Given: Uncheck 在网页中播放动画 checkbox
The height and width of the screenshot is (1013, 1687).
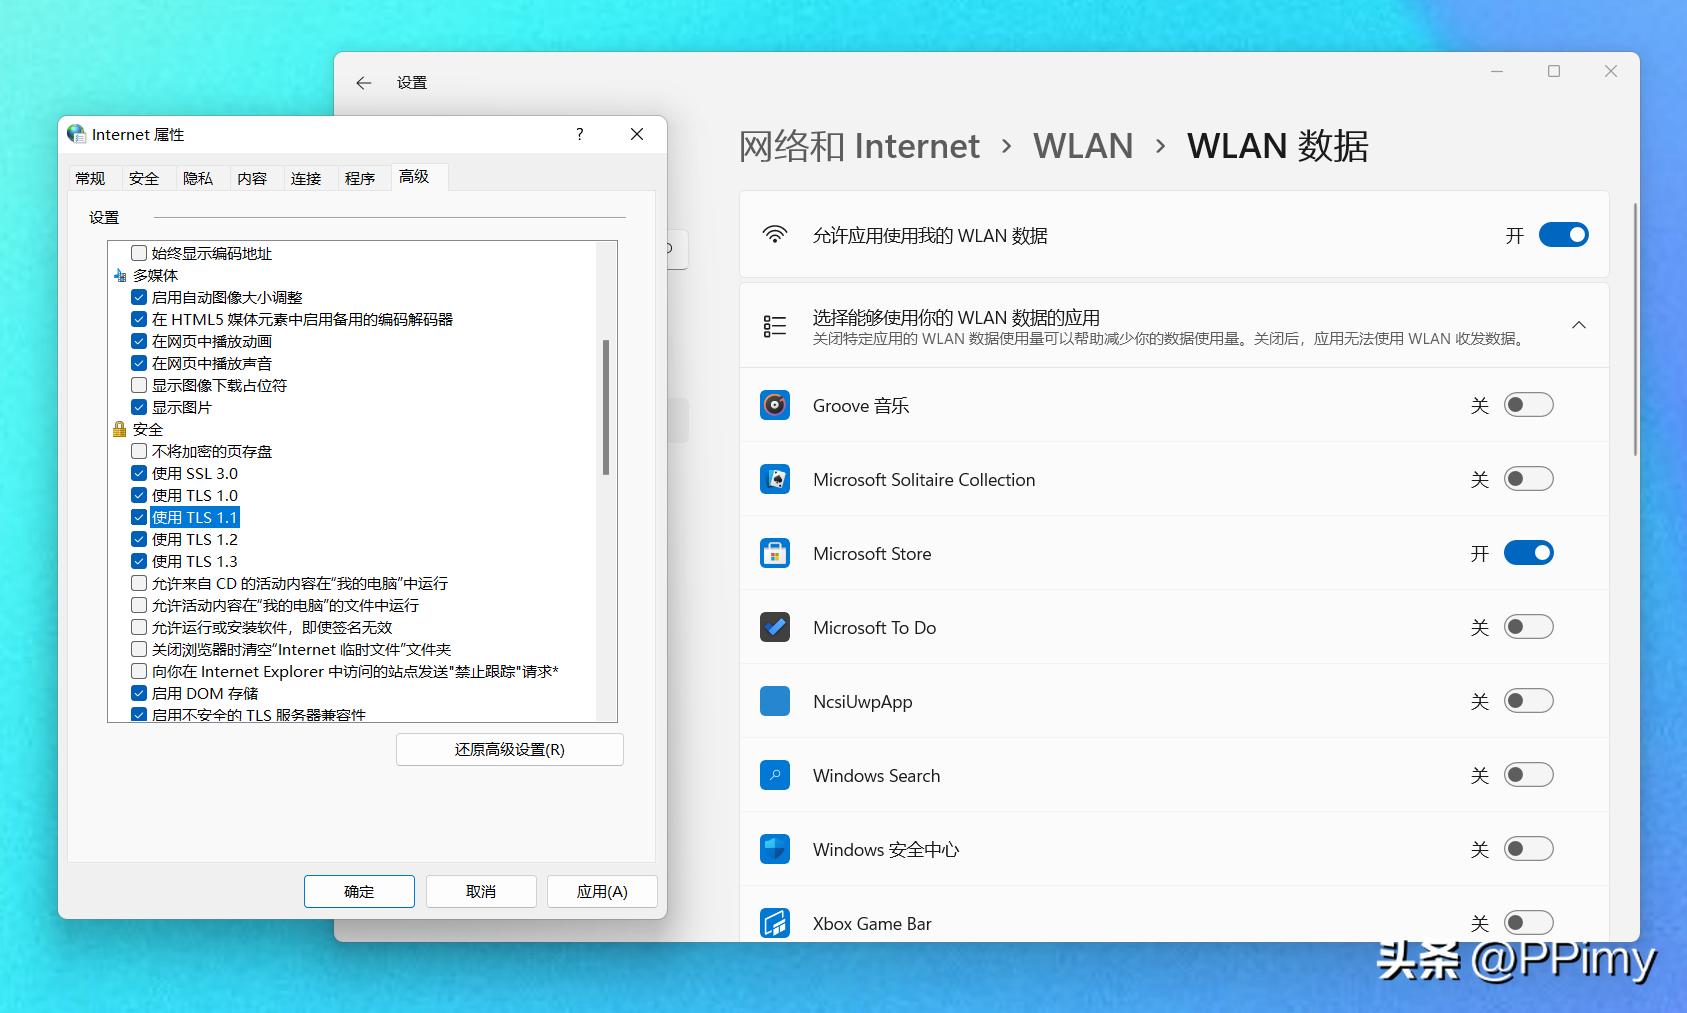Looking at the screenshot, I should click(139, 341).
